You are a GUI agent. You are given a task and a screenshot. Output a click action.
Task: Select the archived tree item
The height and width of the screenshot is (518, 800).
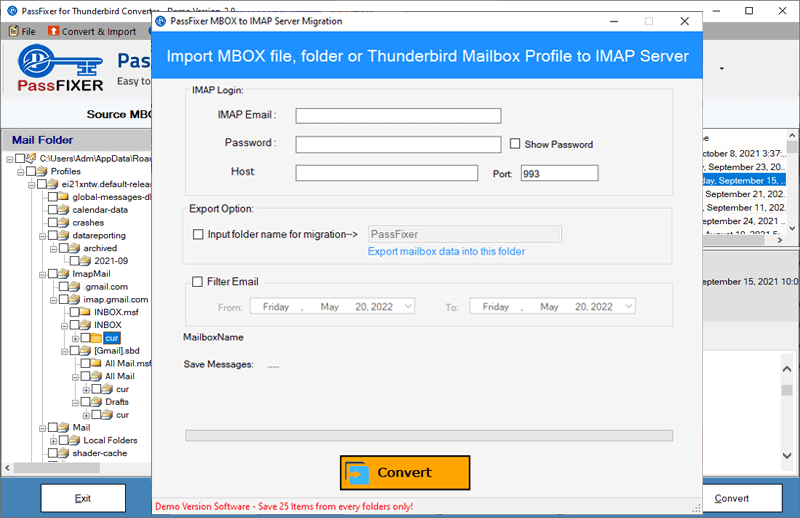coord(100,248)
